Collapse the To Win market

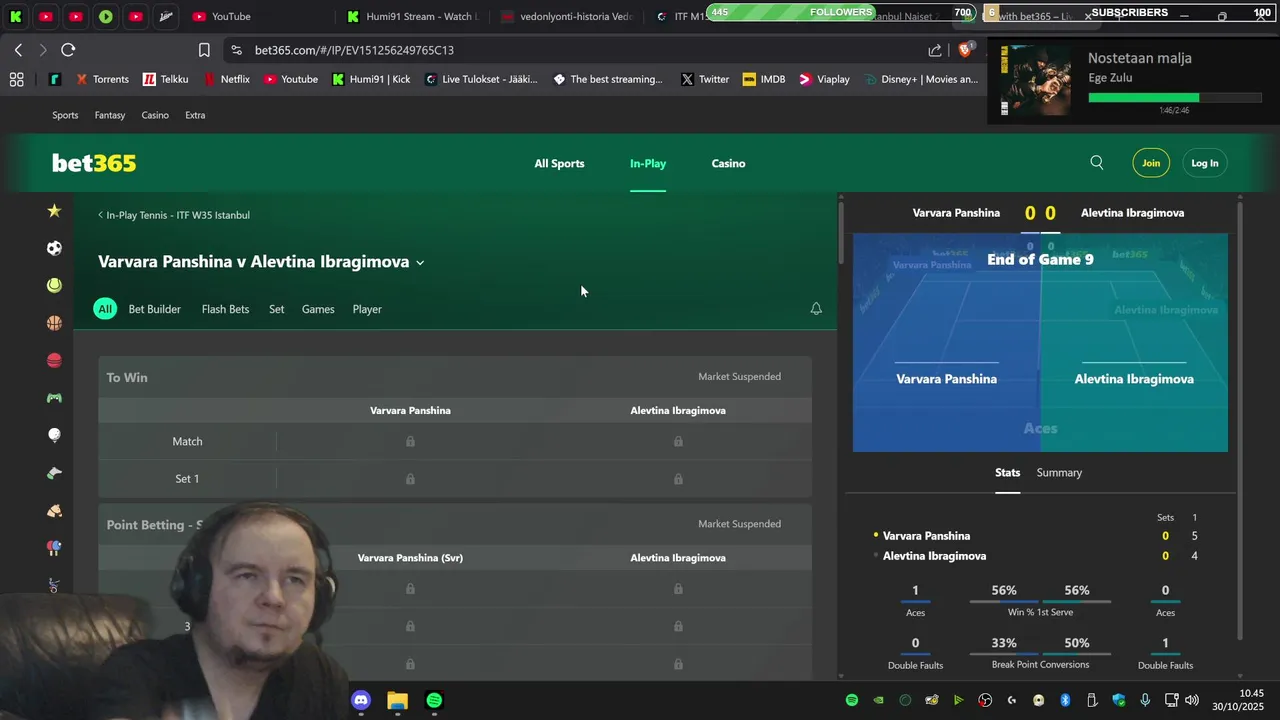[x=455, y=377]
